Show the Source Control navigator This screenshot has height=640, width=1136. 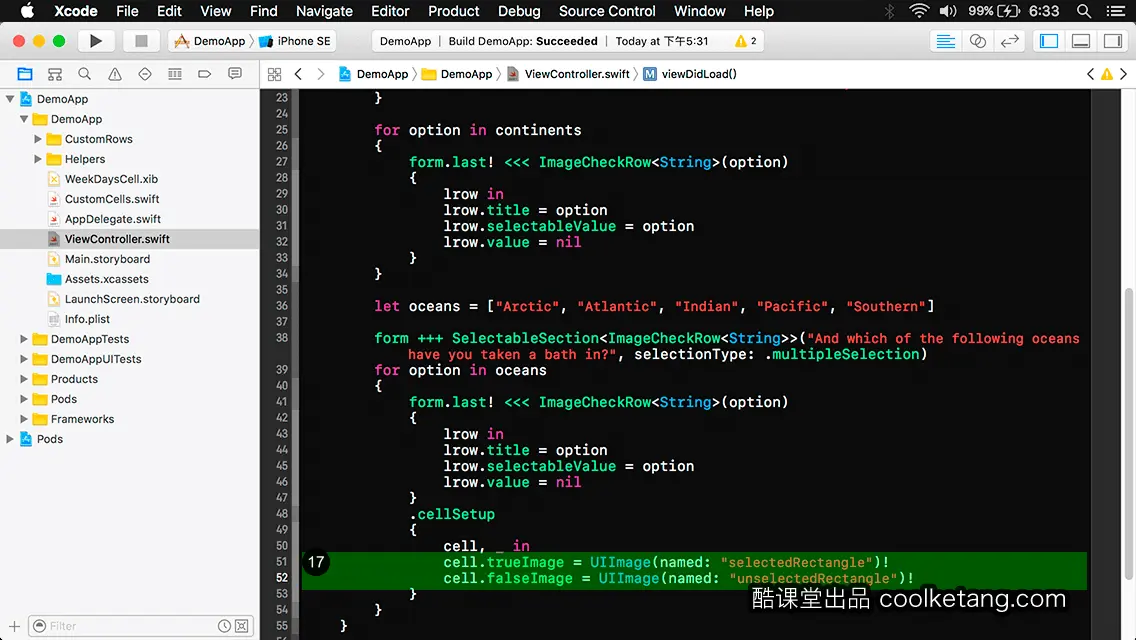coord(54,74)
